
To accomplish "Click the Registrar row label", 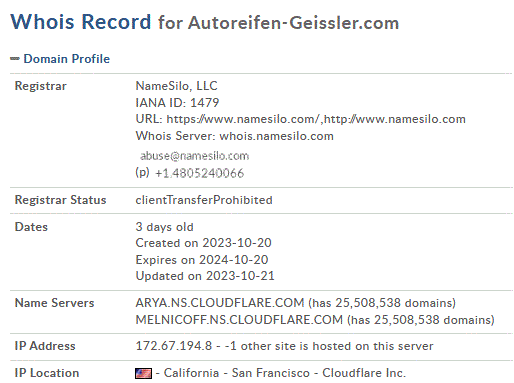I will [x=41, y=86].
